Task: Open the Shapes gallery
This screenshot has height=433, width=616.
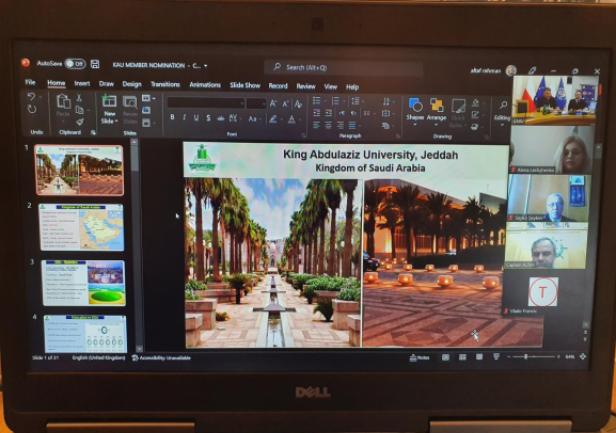Action: tap(415, 108)
